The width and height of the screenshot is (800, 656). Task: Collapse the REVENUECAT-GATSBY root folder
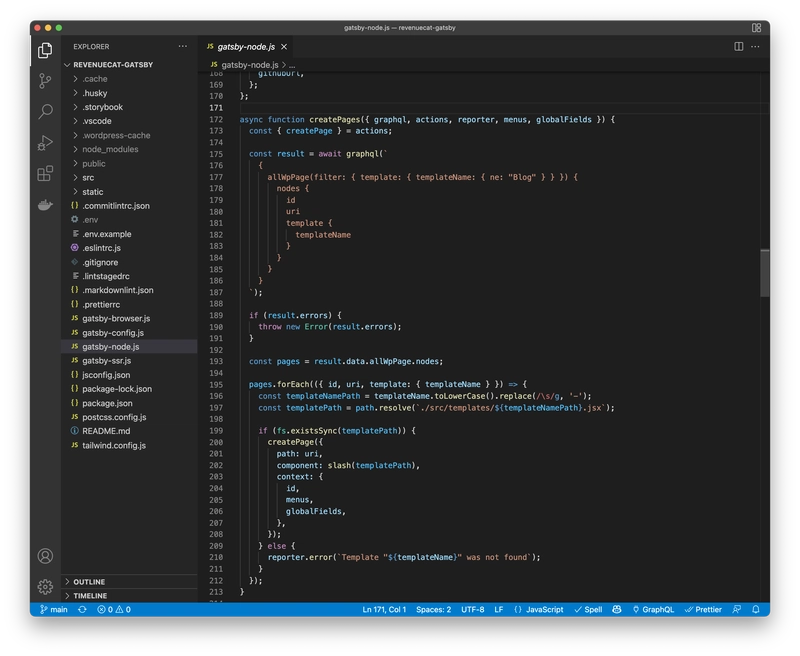[129, 65]
